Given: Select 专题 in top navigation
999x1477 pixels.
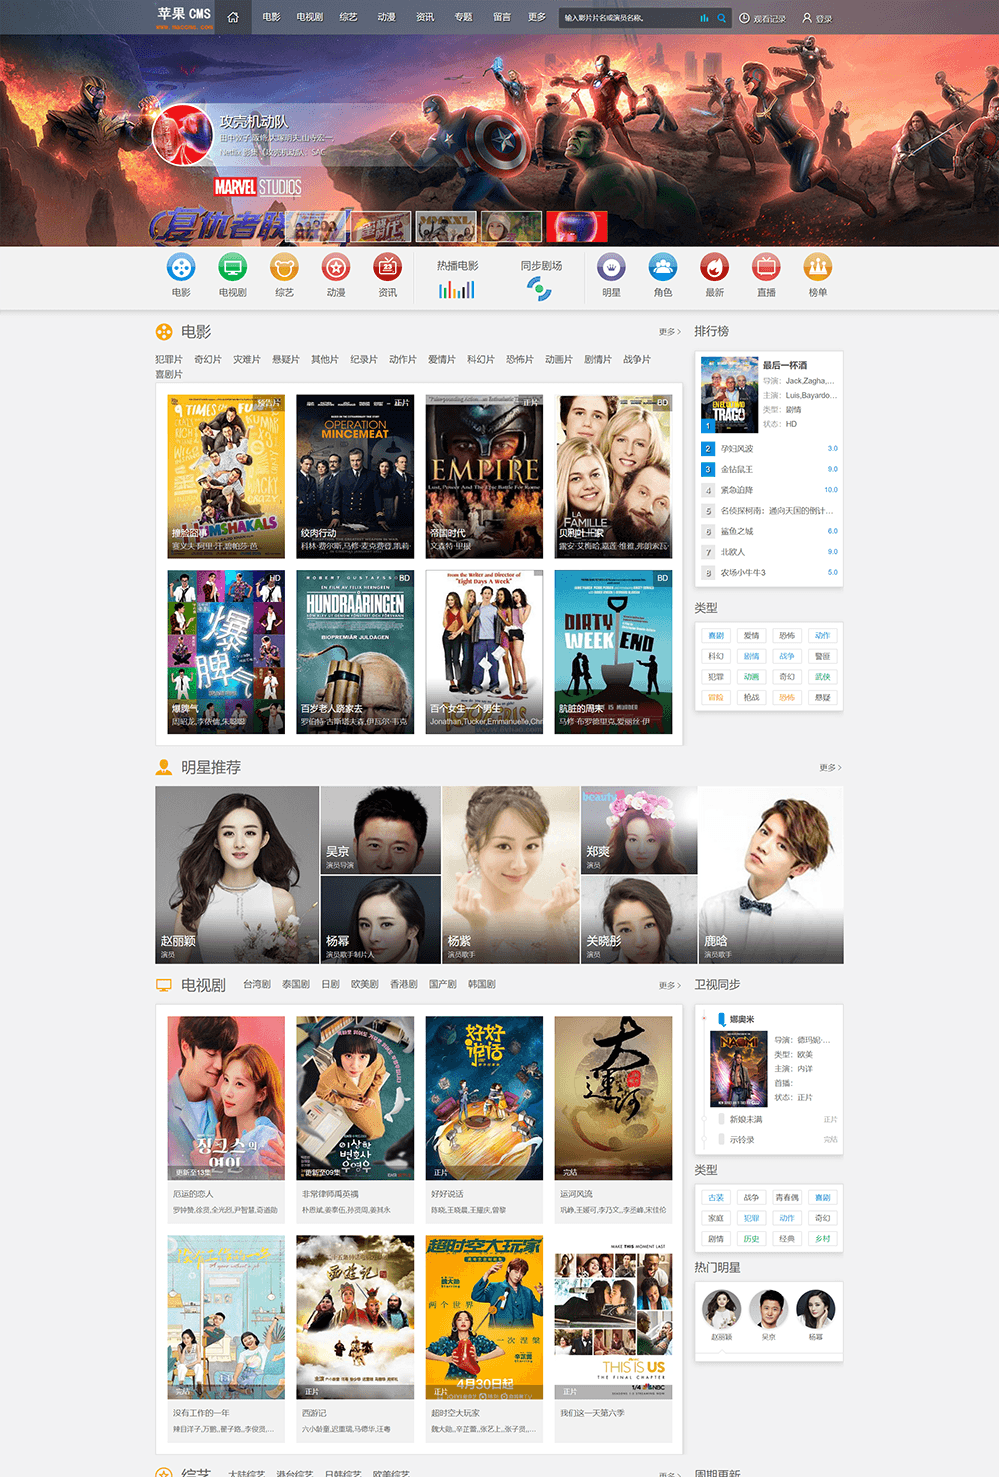Looking at the screenshot, I should (463, 17).
